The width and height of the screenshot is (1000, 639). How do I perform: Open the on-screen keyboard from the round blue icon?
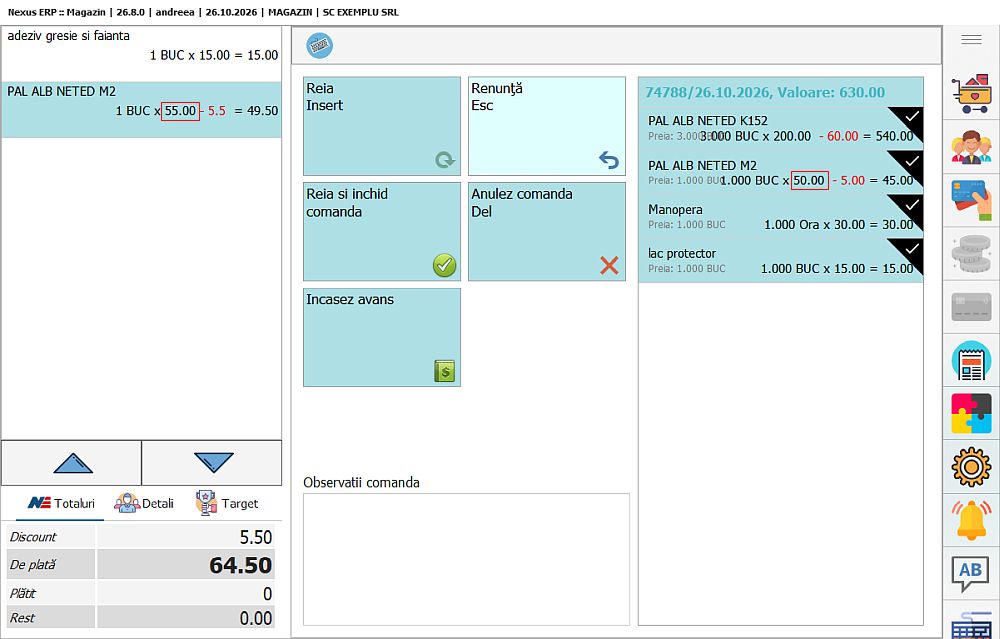[x=320, y=45]
